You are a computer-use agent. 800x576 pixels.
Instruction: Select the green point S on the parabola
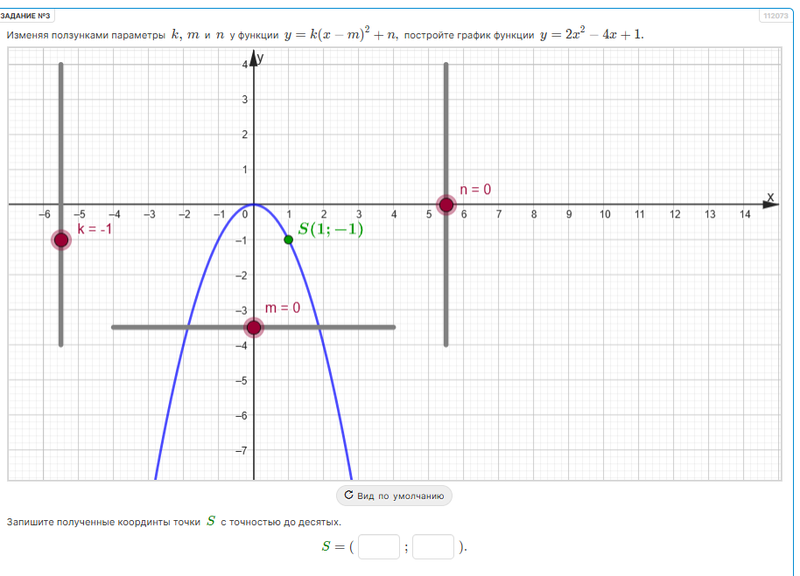tap(289, 239)
